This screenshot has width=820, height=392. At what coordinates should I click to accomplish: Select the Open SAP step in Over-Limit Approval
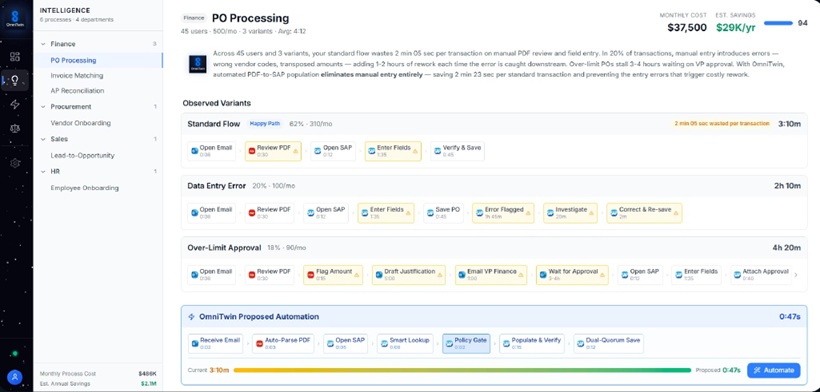click(641, 275)
